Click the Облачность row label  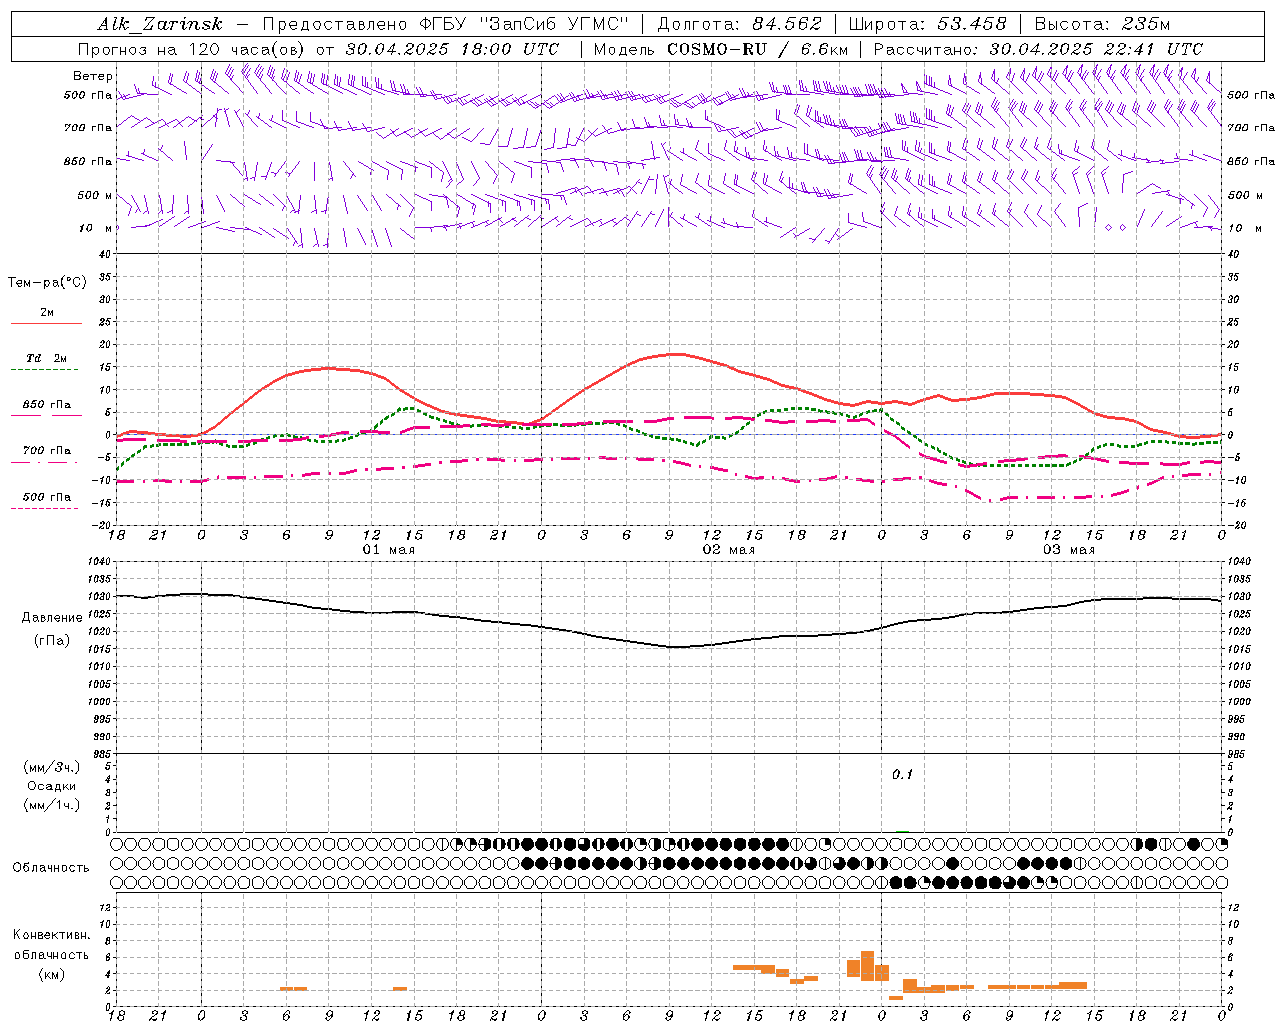51,867
